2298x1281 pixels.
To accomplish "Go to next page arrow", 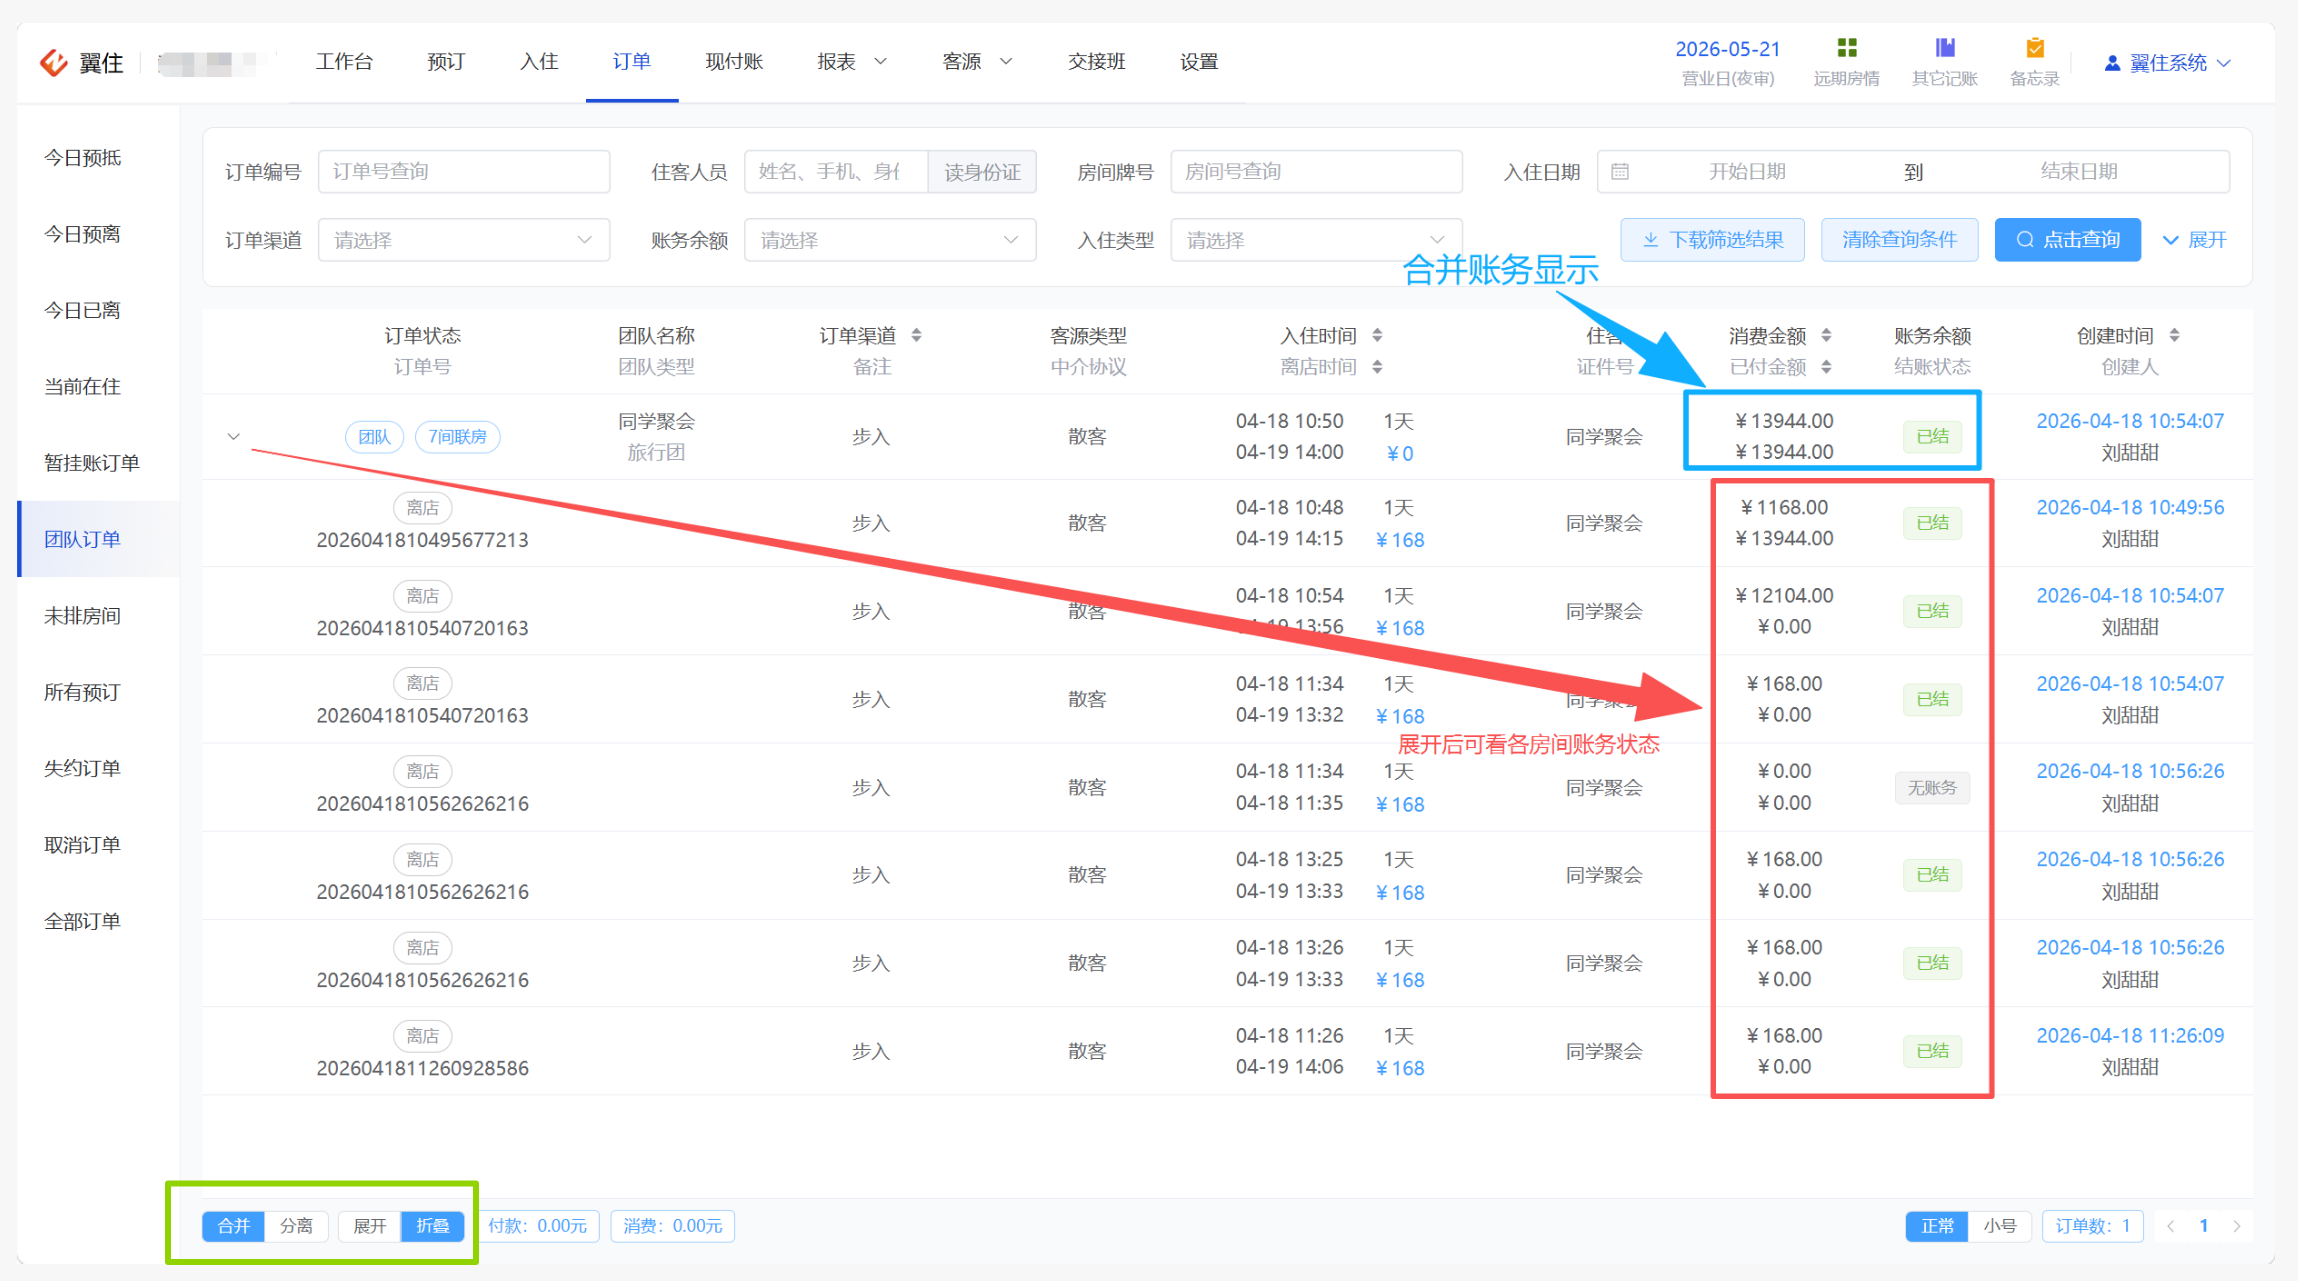I will pyautogui.click(x=2237, y=1226).
